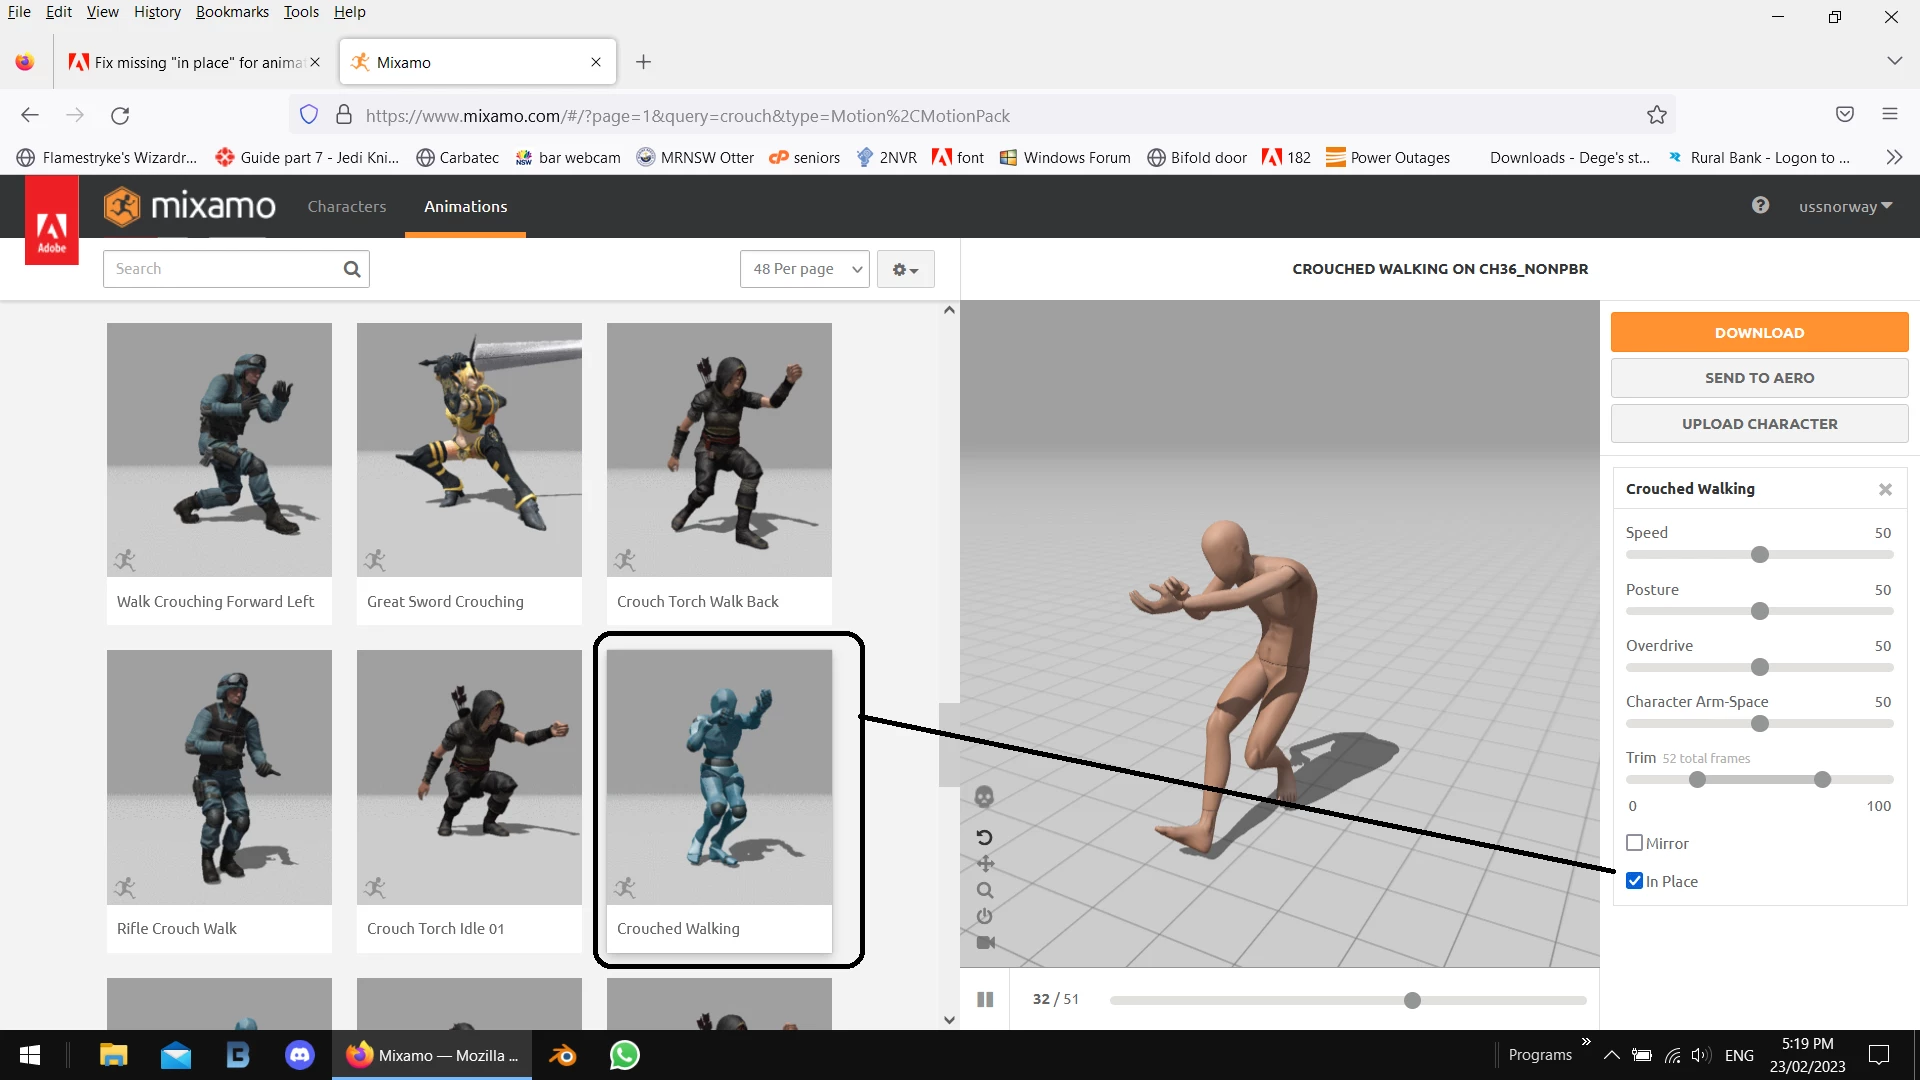Click the reset power icon in viewport
Image resolution: width=1920 pixels, height=1080 pixels.
985,916
